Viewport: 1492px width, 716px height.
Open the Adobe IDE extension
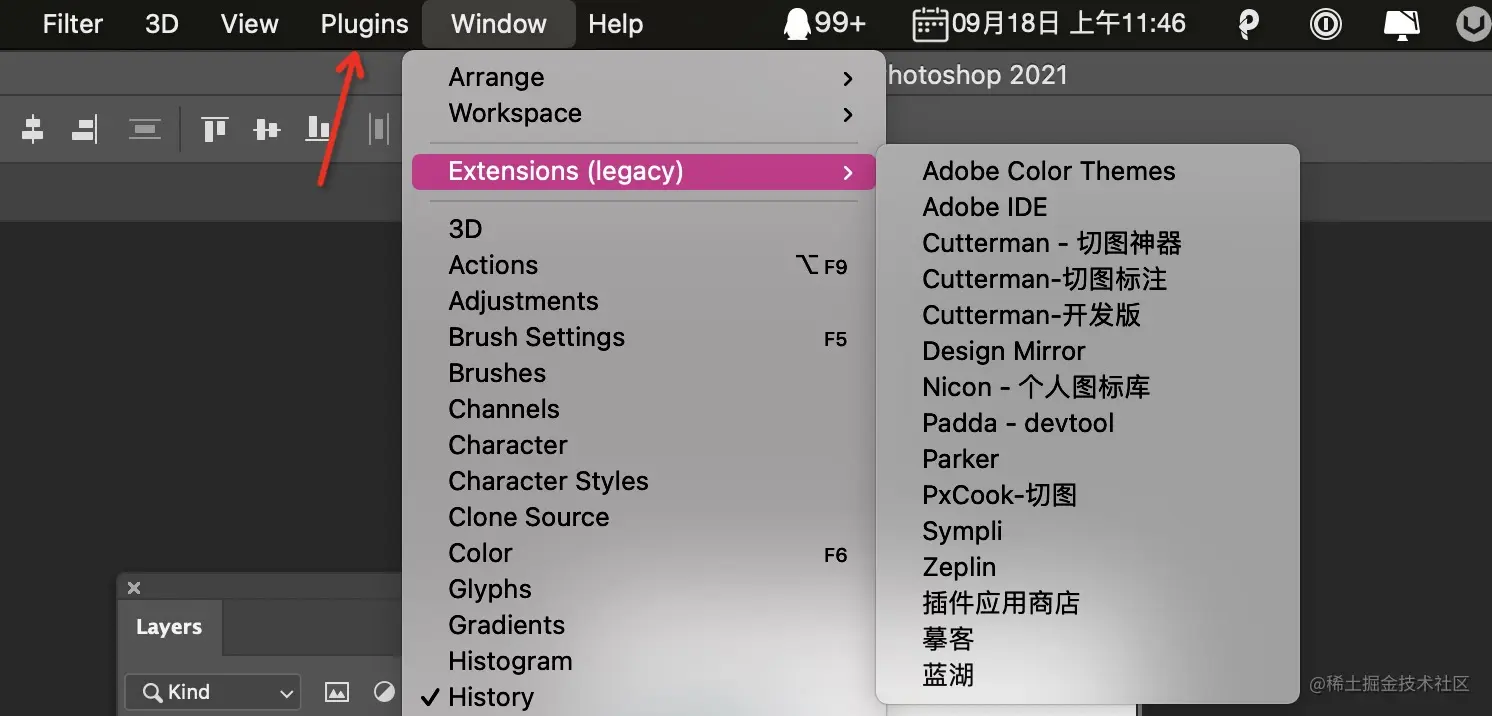click(1088, 207)
